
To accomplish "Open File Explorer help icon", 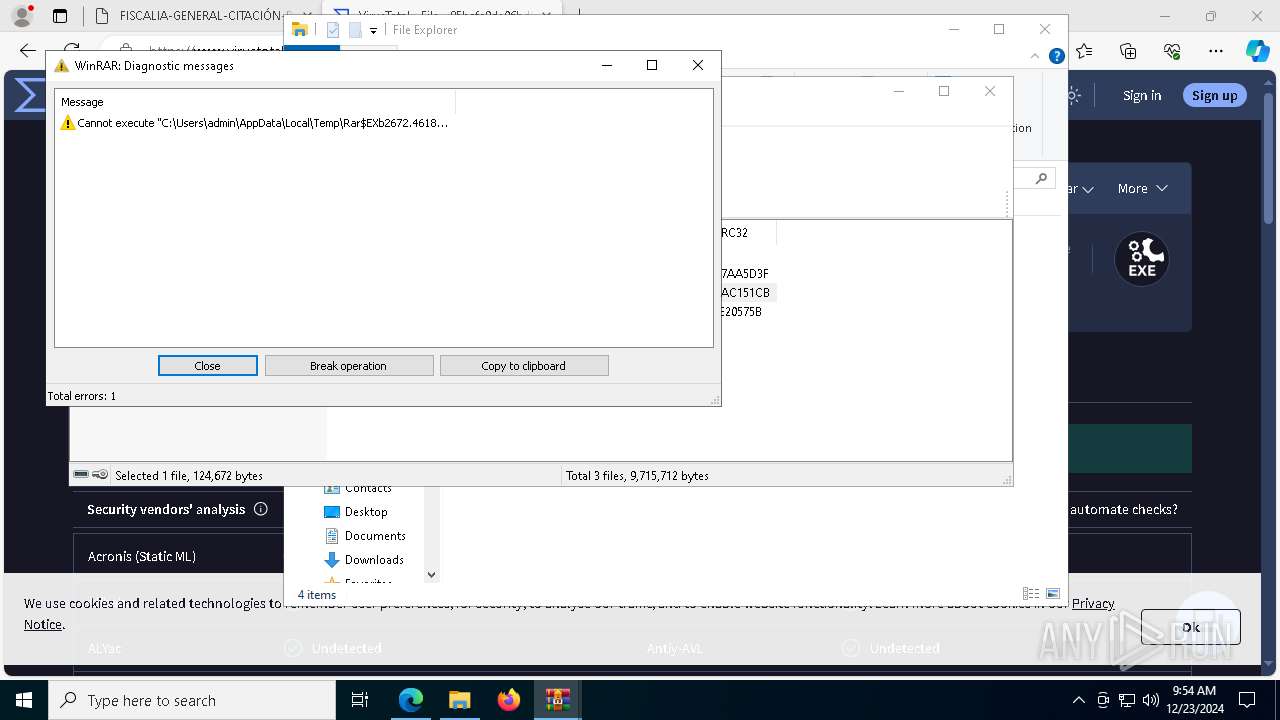I will coord(1056,57).
